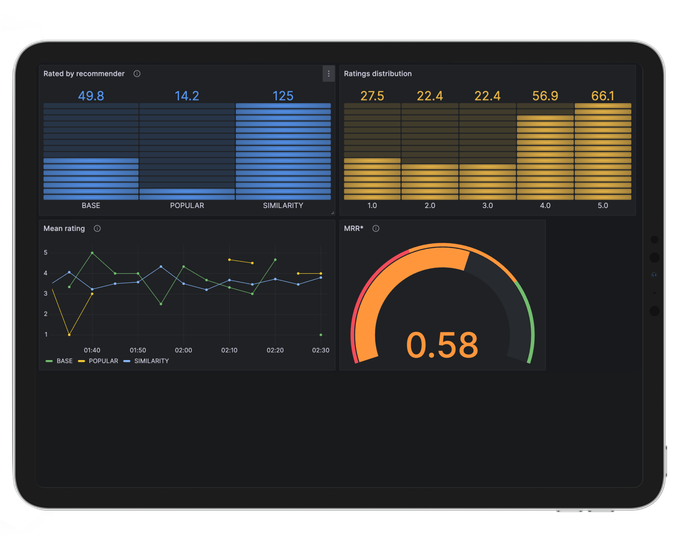This screenshot has height=550, width=700.
Task: Select the BASE bar showing 49.8
Action: coord(91,178)
